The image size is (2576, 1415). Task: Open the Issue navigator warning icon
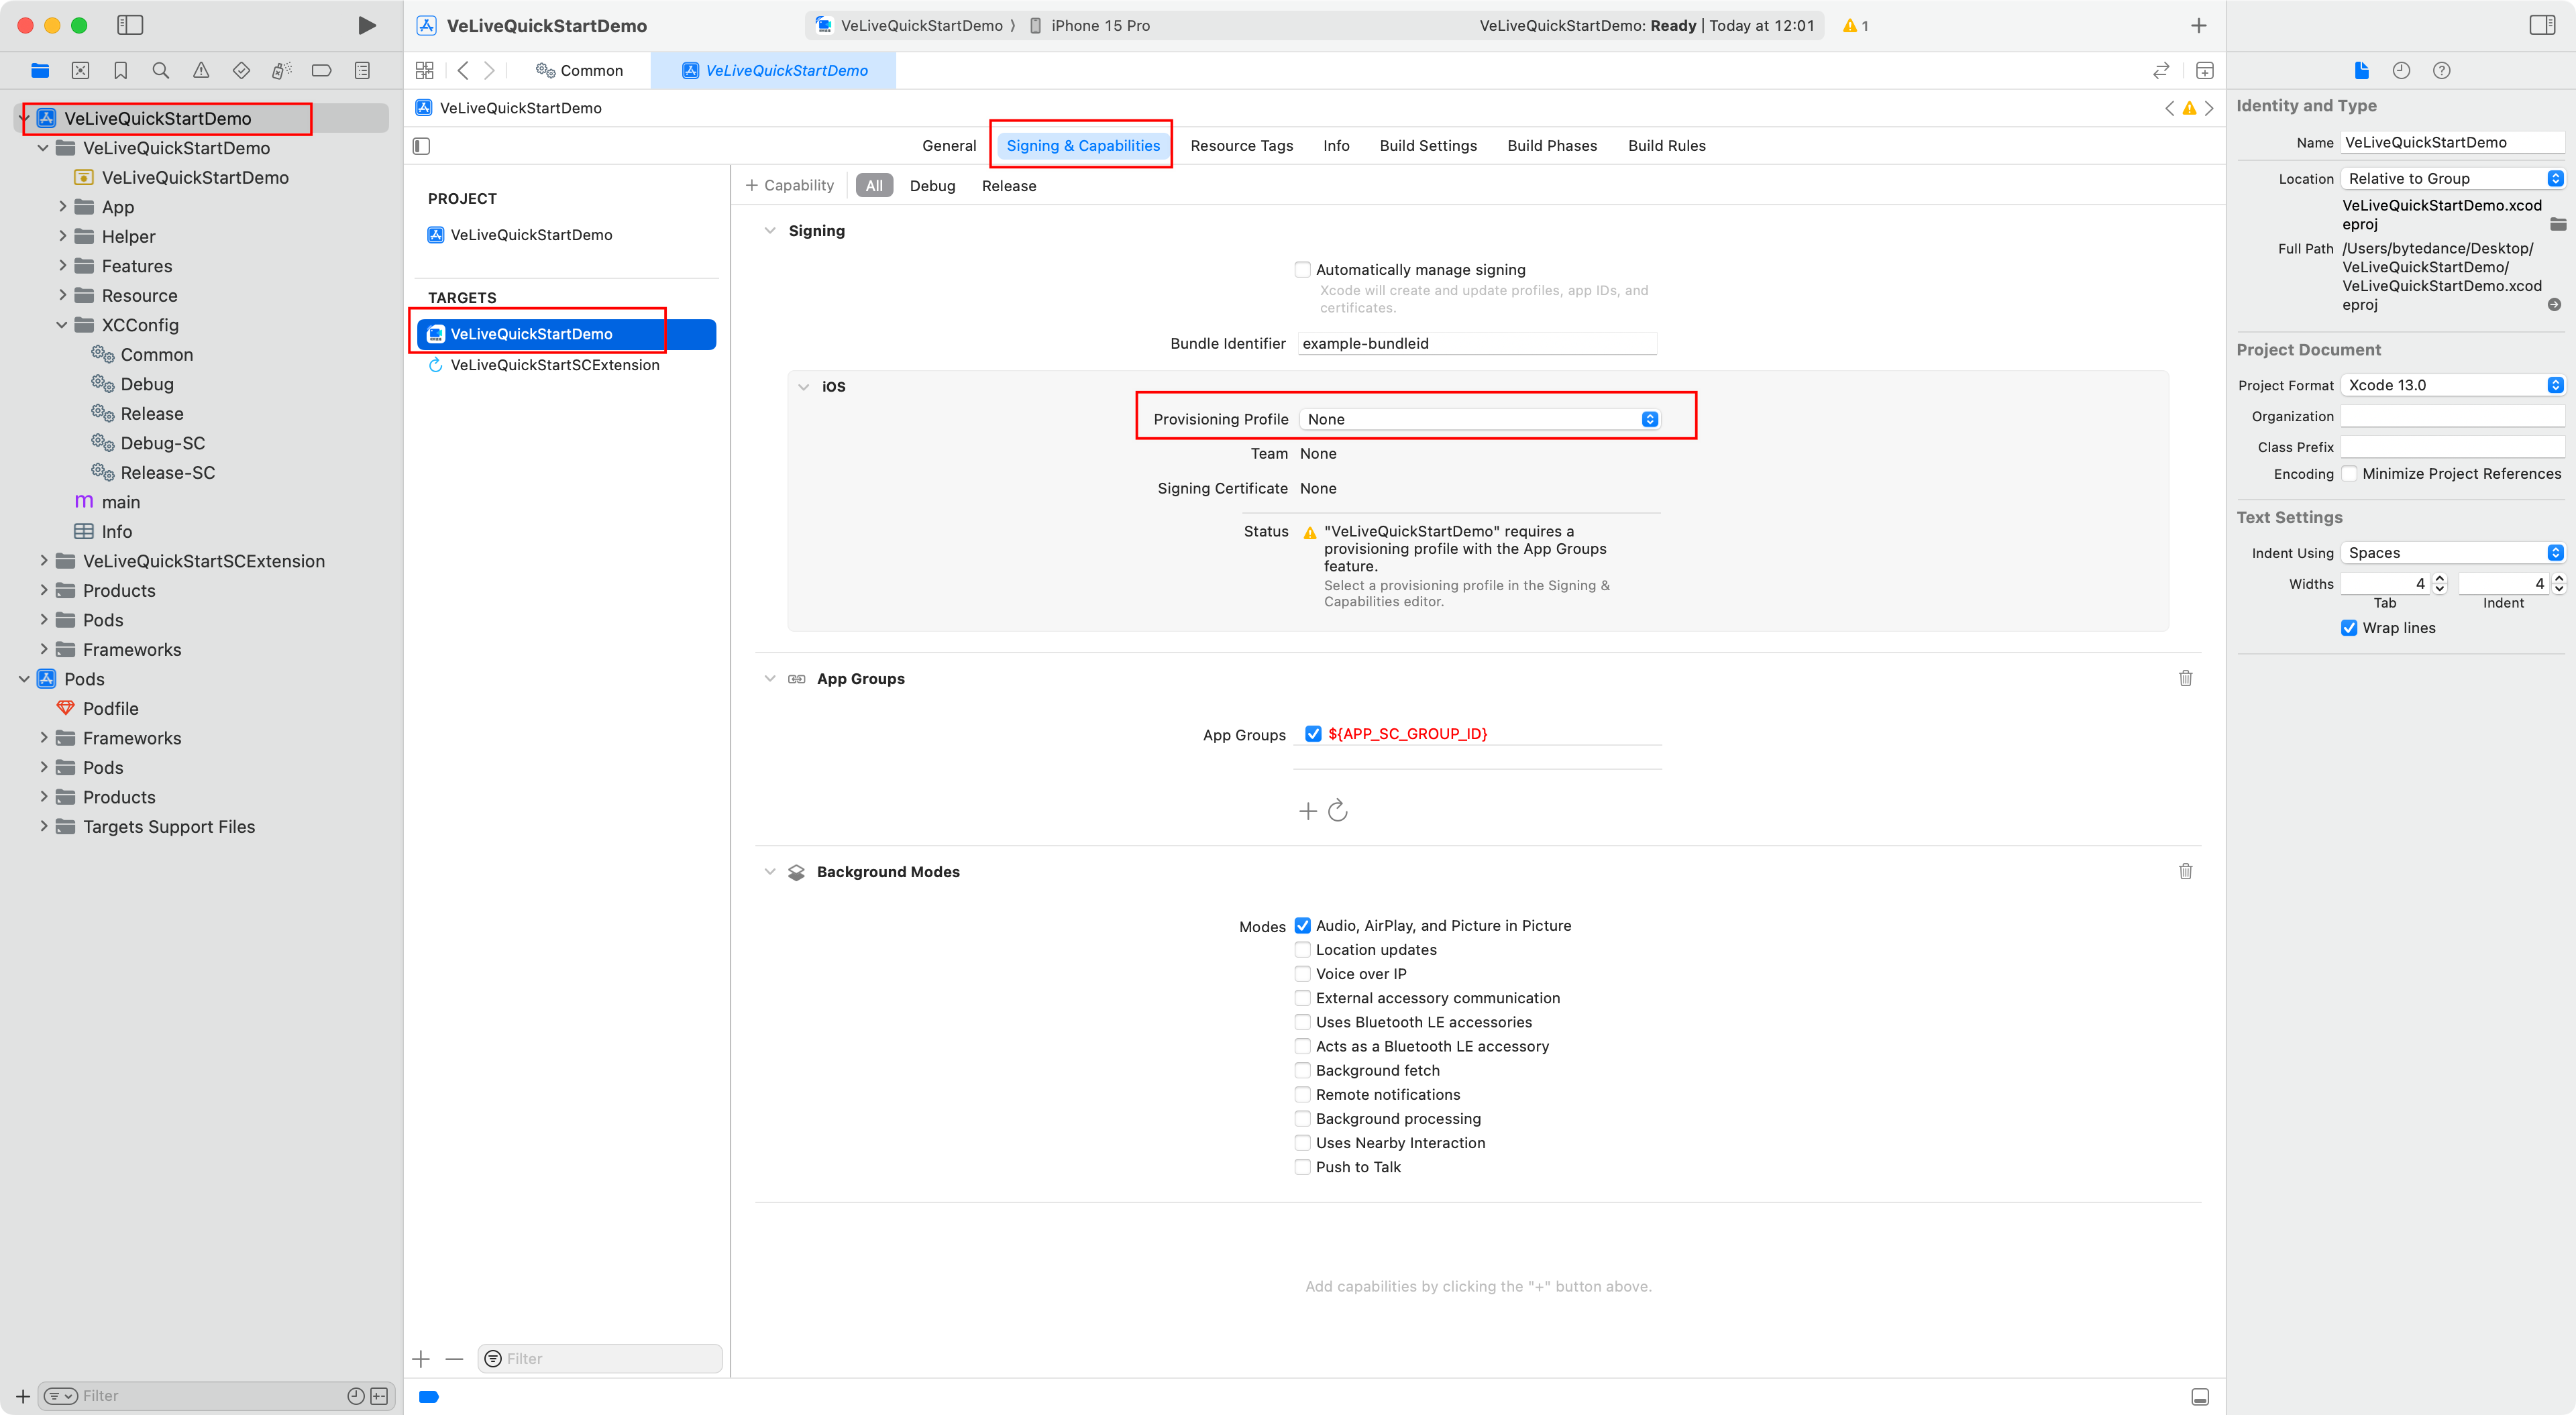pos(201,70)
